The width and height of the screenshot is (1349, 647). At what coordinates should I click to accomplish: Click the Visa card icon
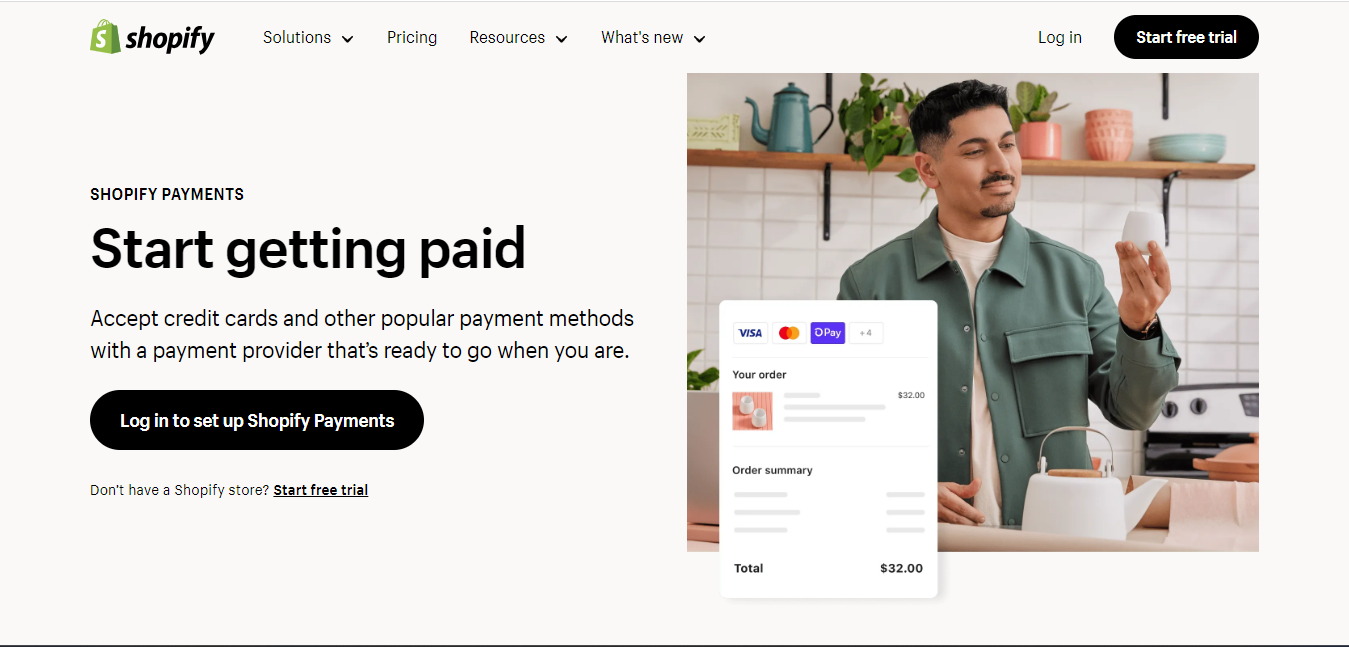(x=750, y=333)
